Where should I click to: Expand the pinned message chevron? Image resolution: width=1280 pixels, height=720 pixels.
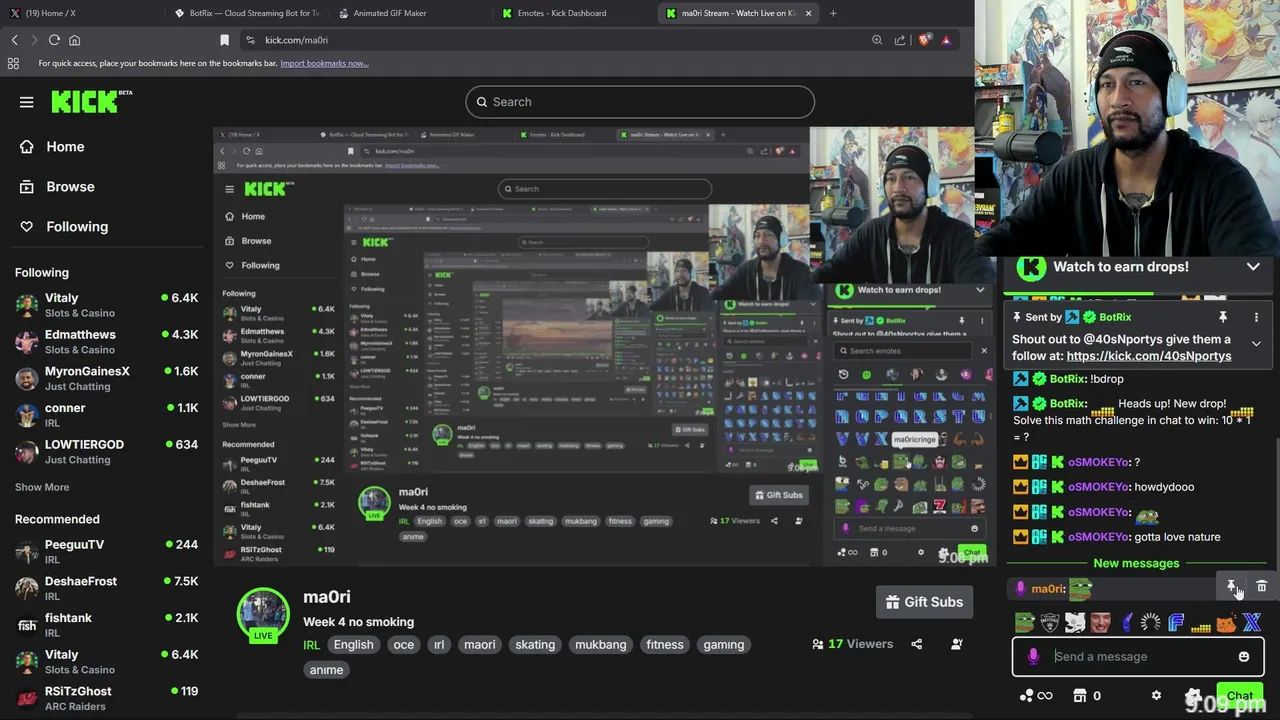pyautogui.click(x=1256, y=344)
